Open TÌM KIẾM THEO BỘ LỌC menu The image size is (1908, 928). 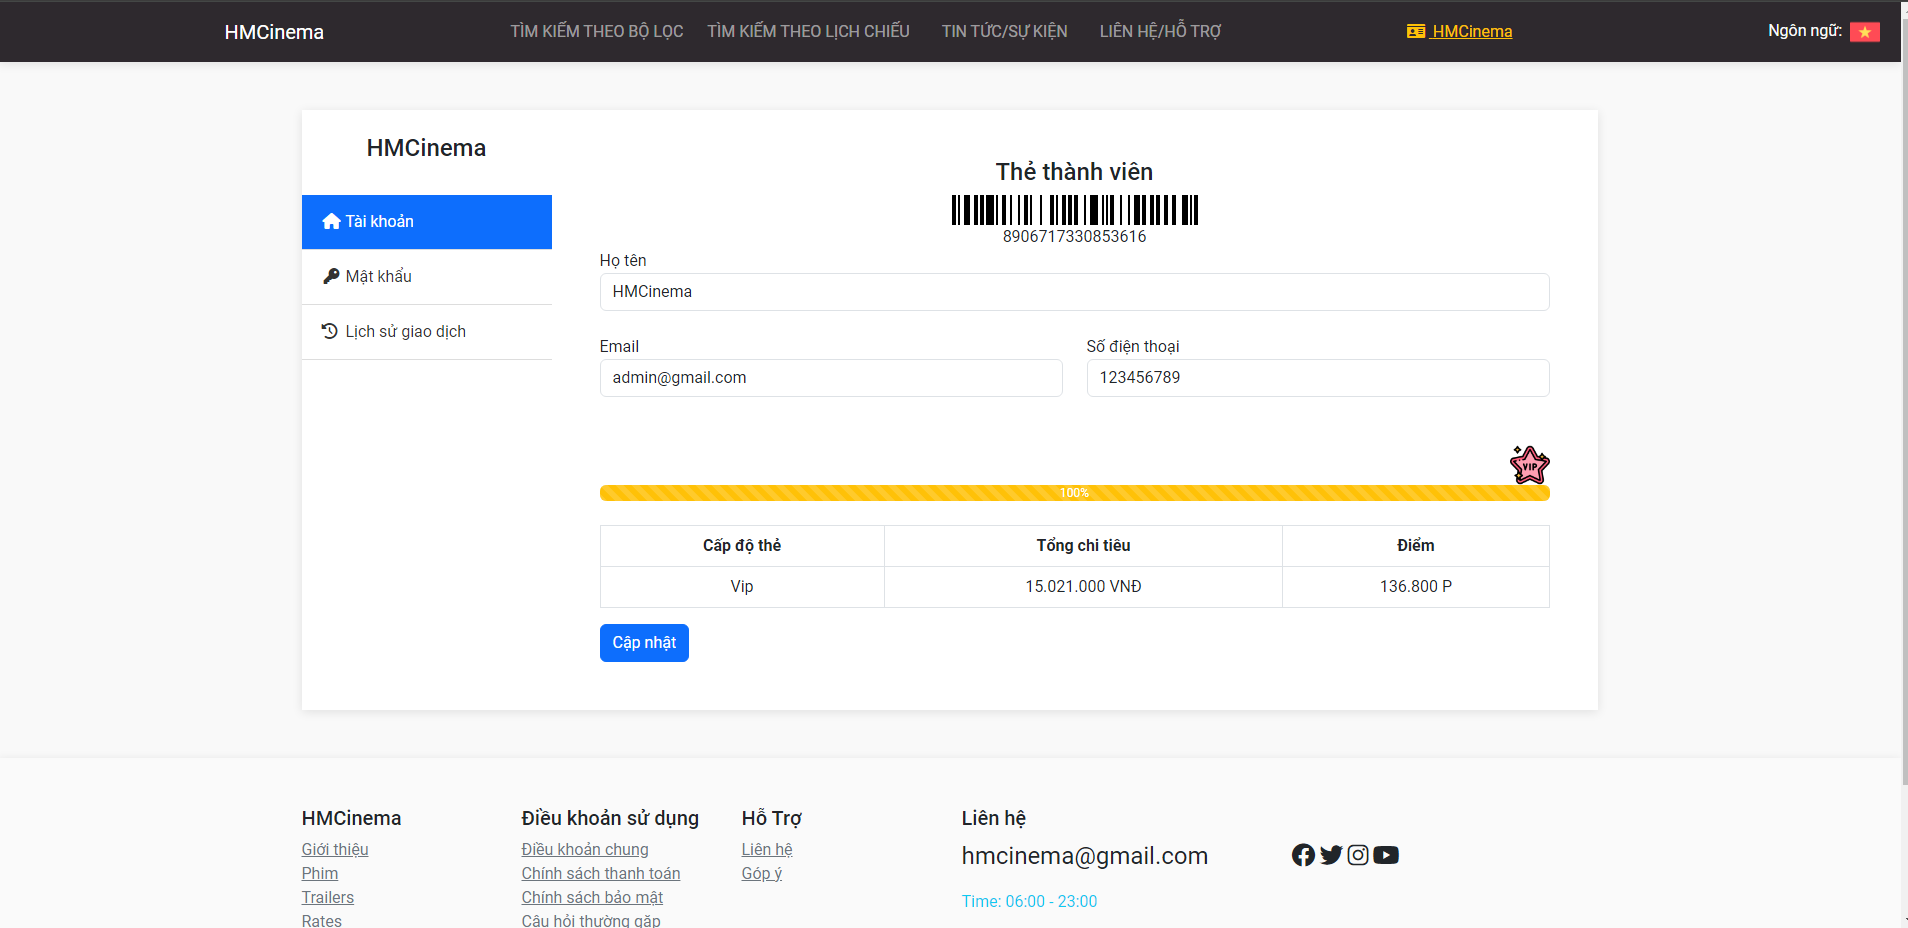click(x=597, y=31)
